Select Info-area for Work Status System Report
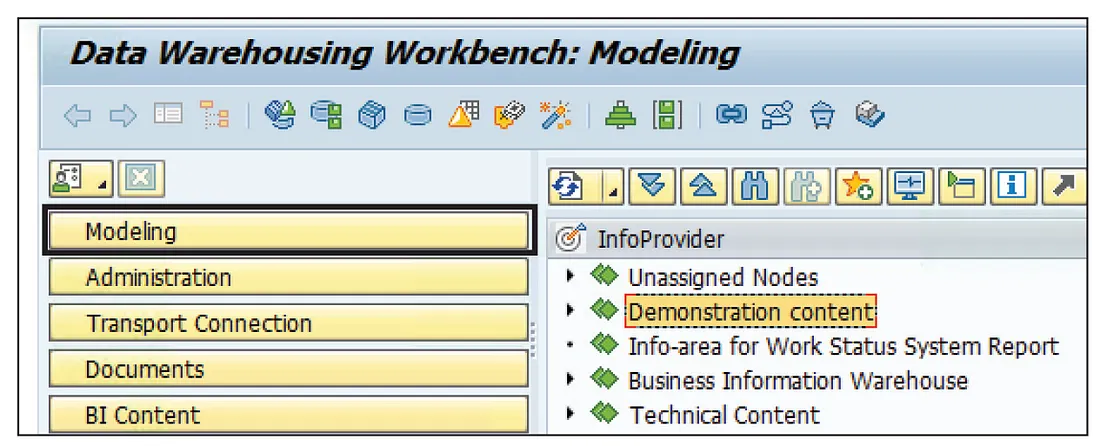Screen dimensions: 1100x446 [843, 346]
